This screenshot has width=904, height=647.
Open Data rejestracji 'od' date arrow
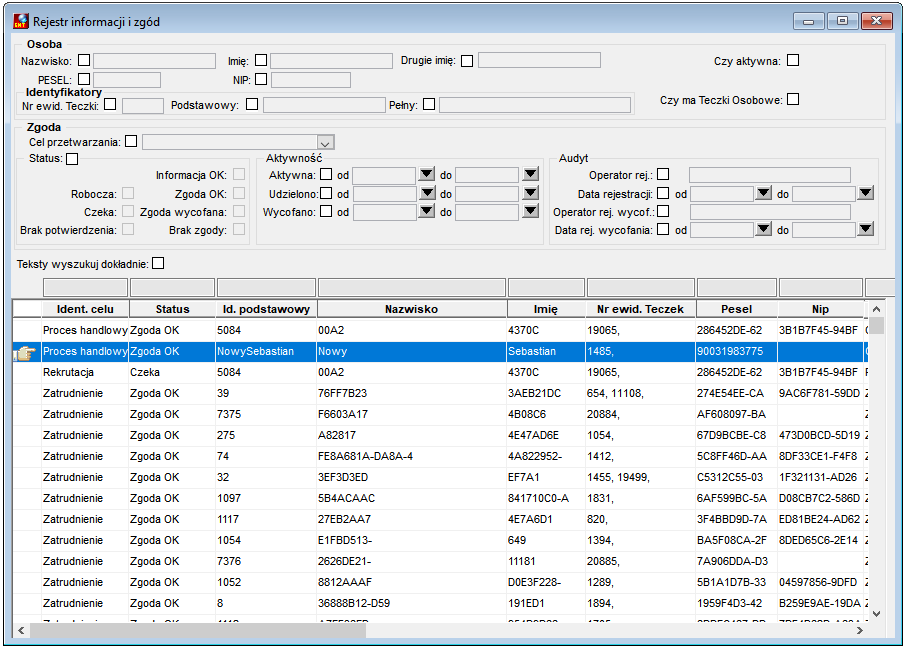point(764,193)
